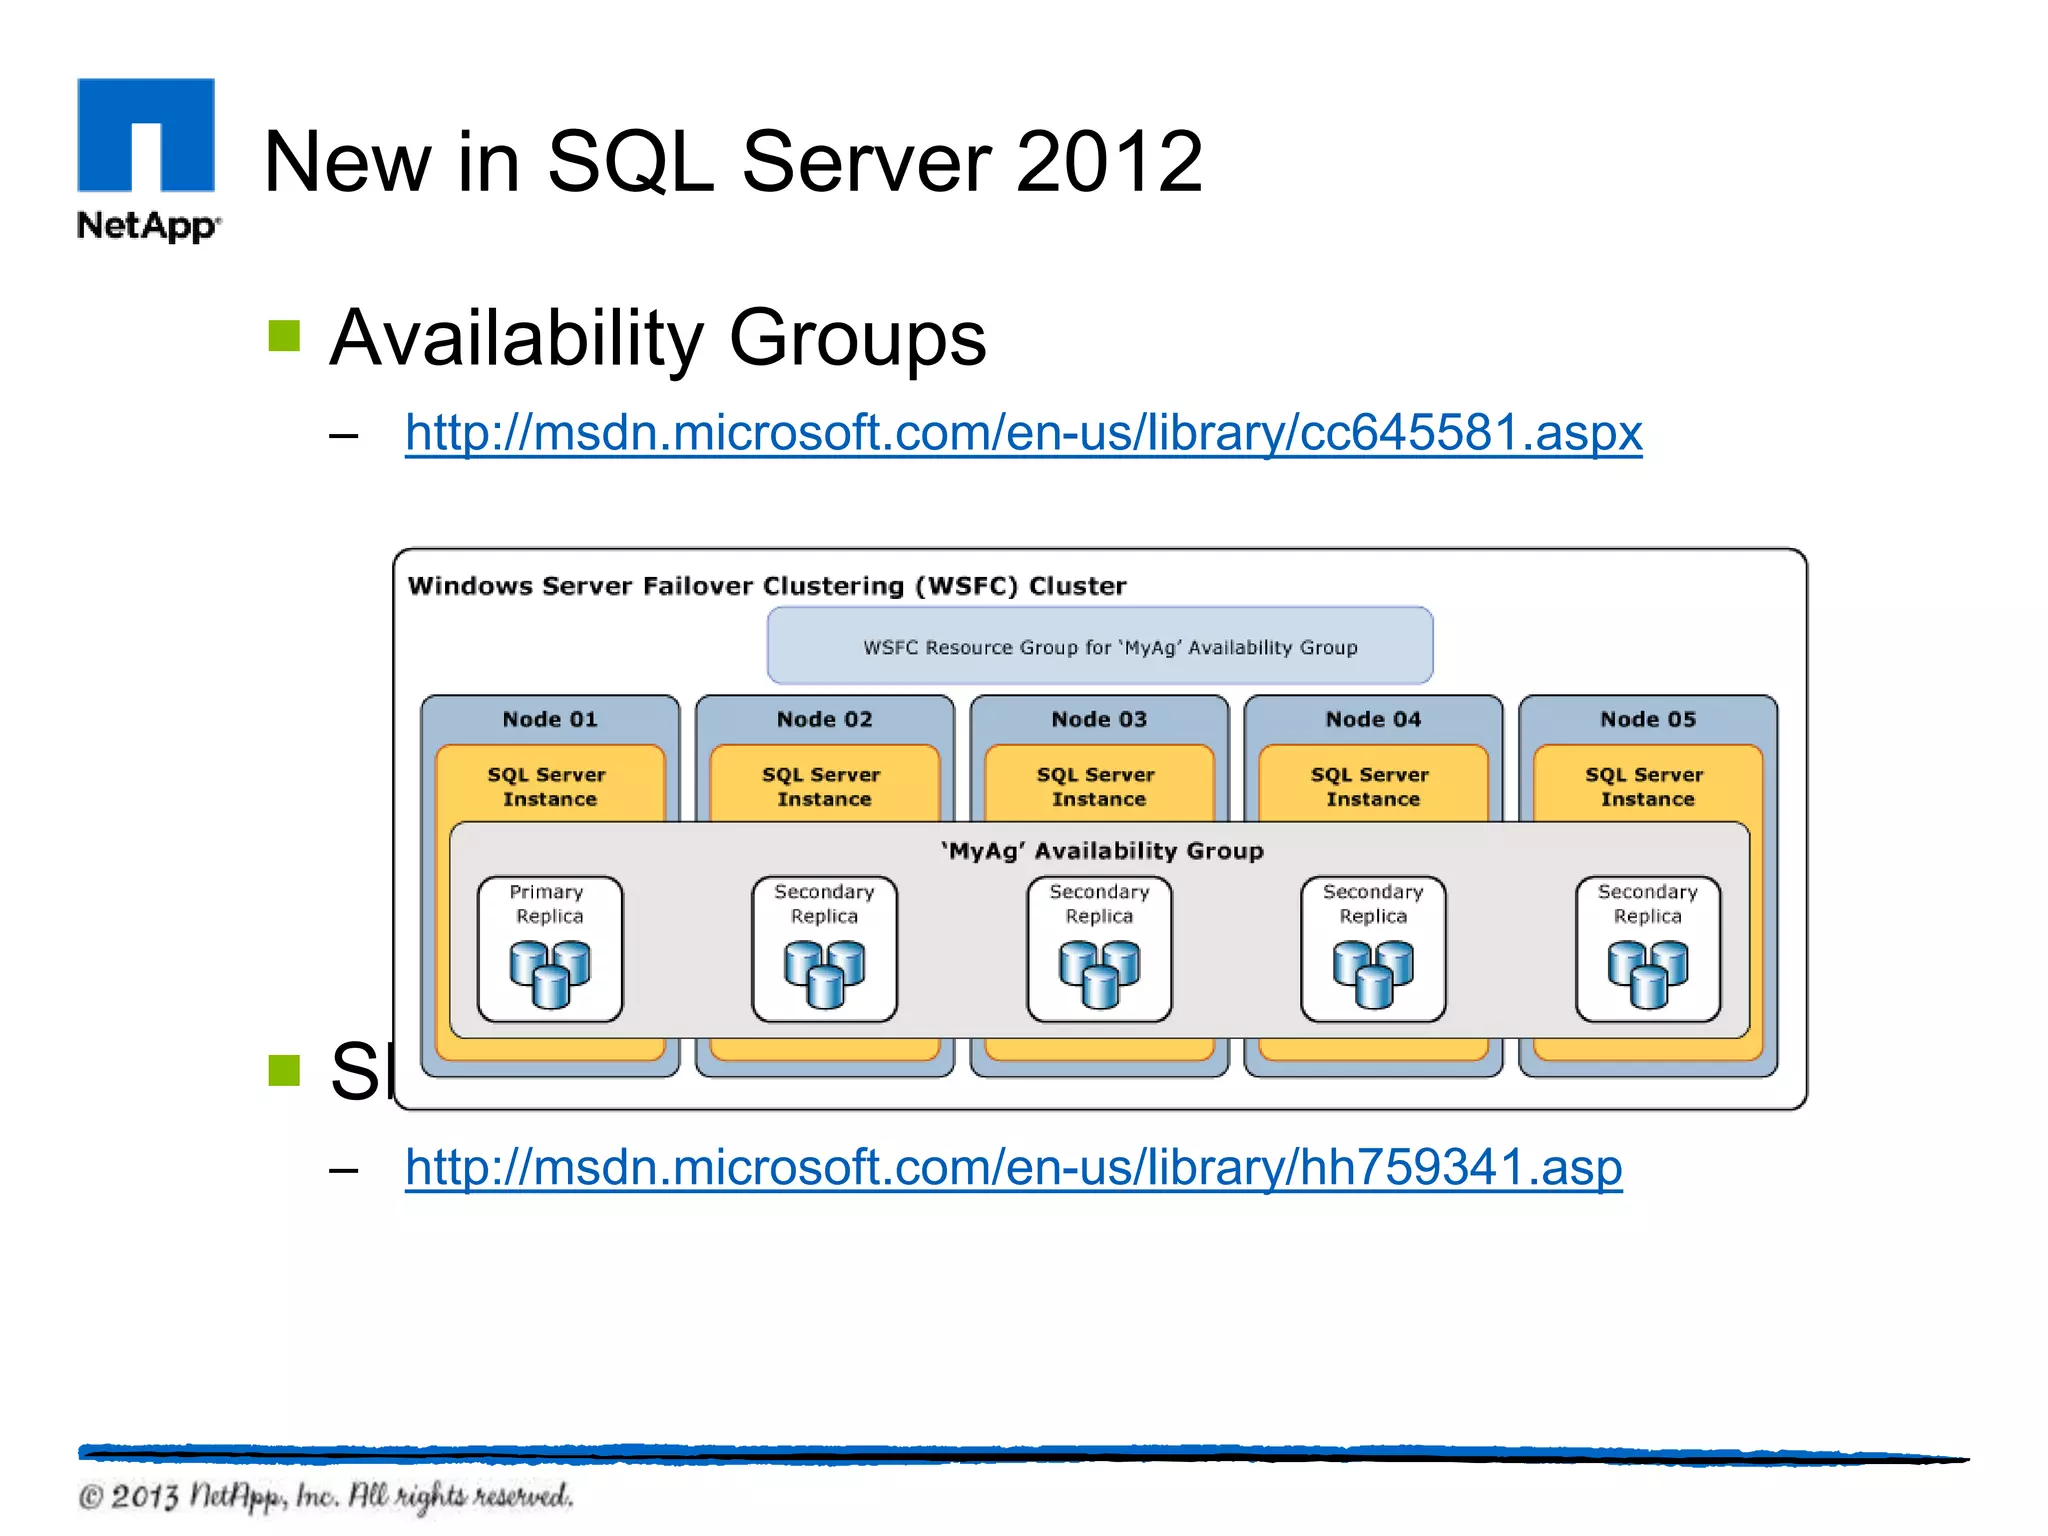Open the hh759341.asp MSDN link

pos(1013,1168)
